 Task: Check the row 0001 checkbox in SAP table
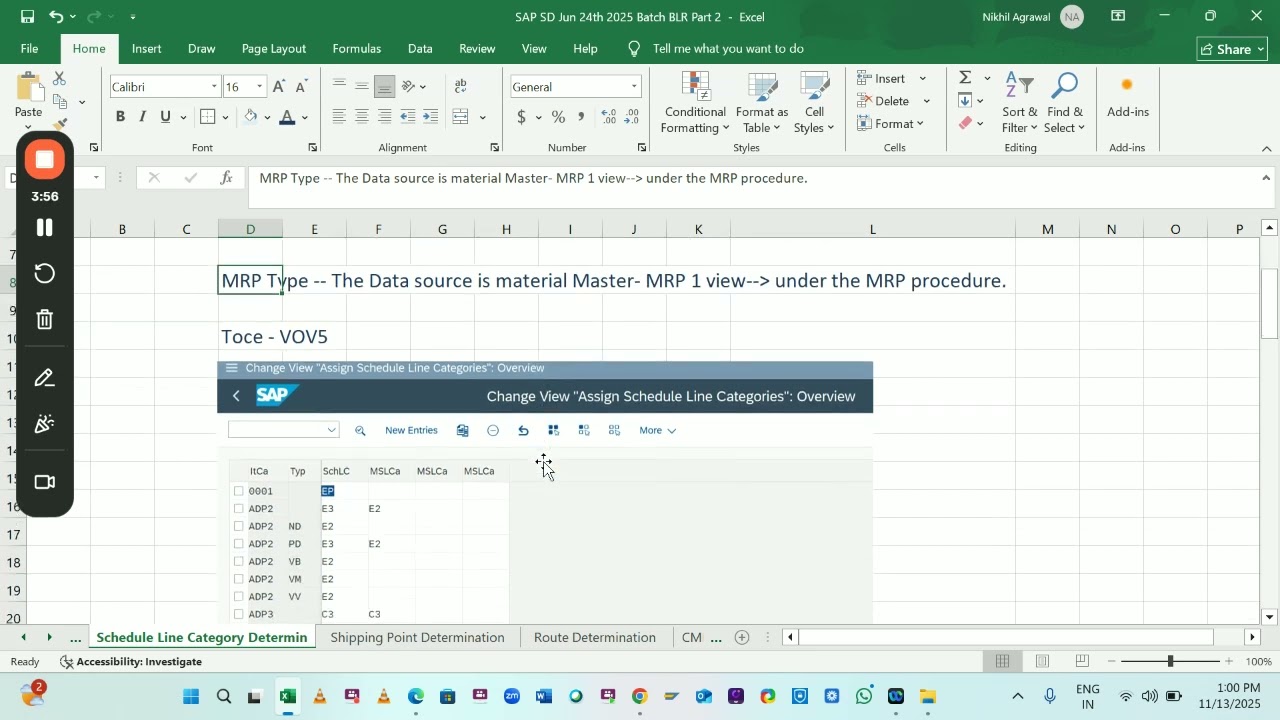(238, 491)
